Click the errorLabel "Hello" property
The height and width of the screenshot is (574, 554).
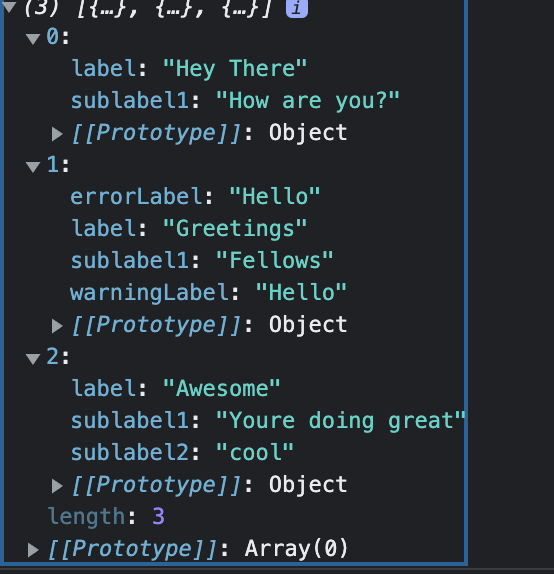[195, 197]
